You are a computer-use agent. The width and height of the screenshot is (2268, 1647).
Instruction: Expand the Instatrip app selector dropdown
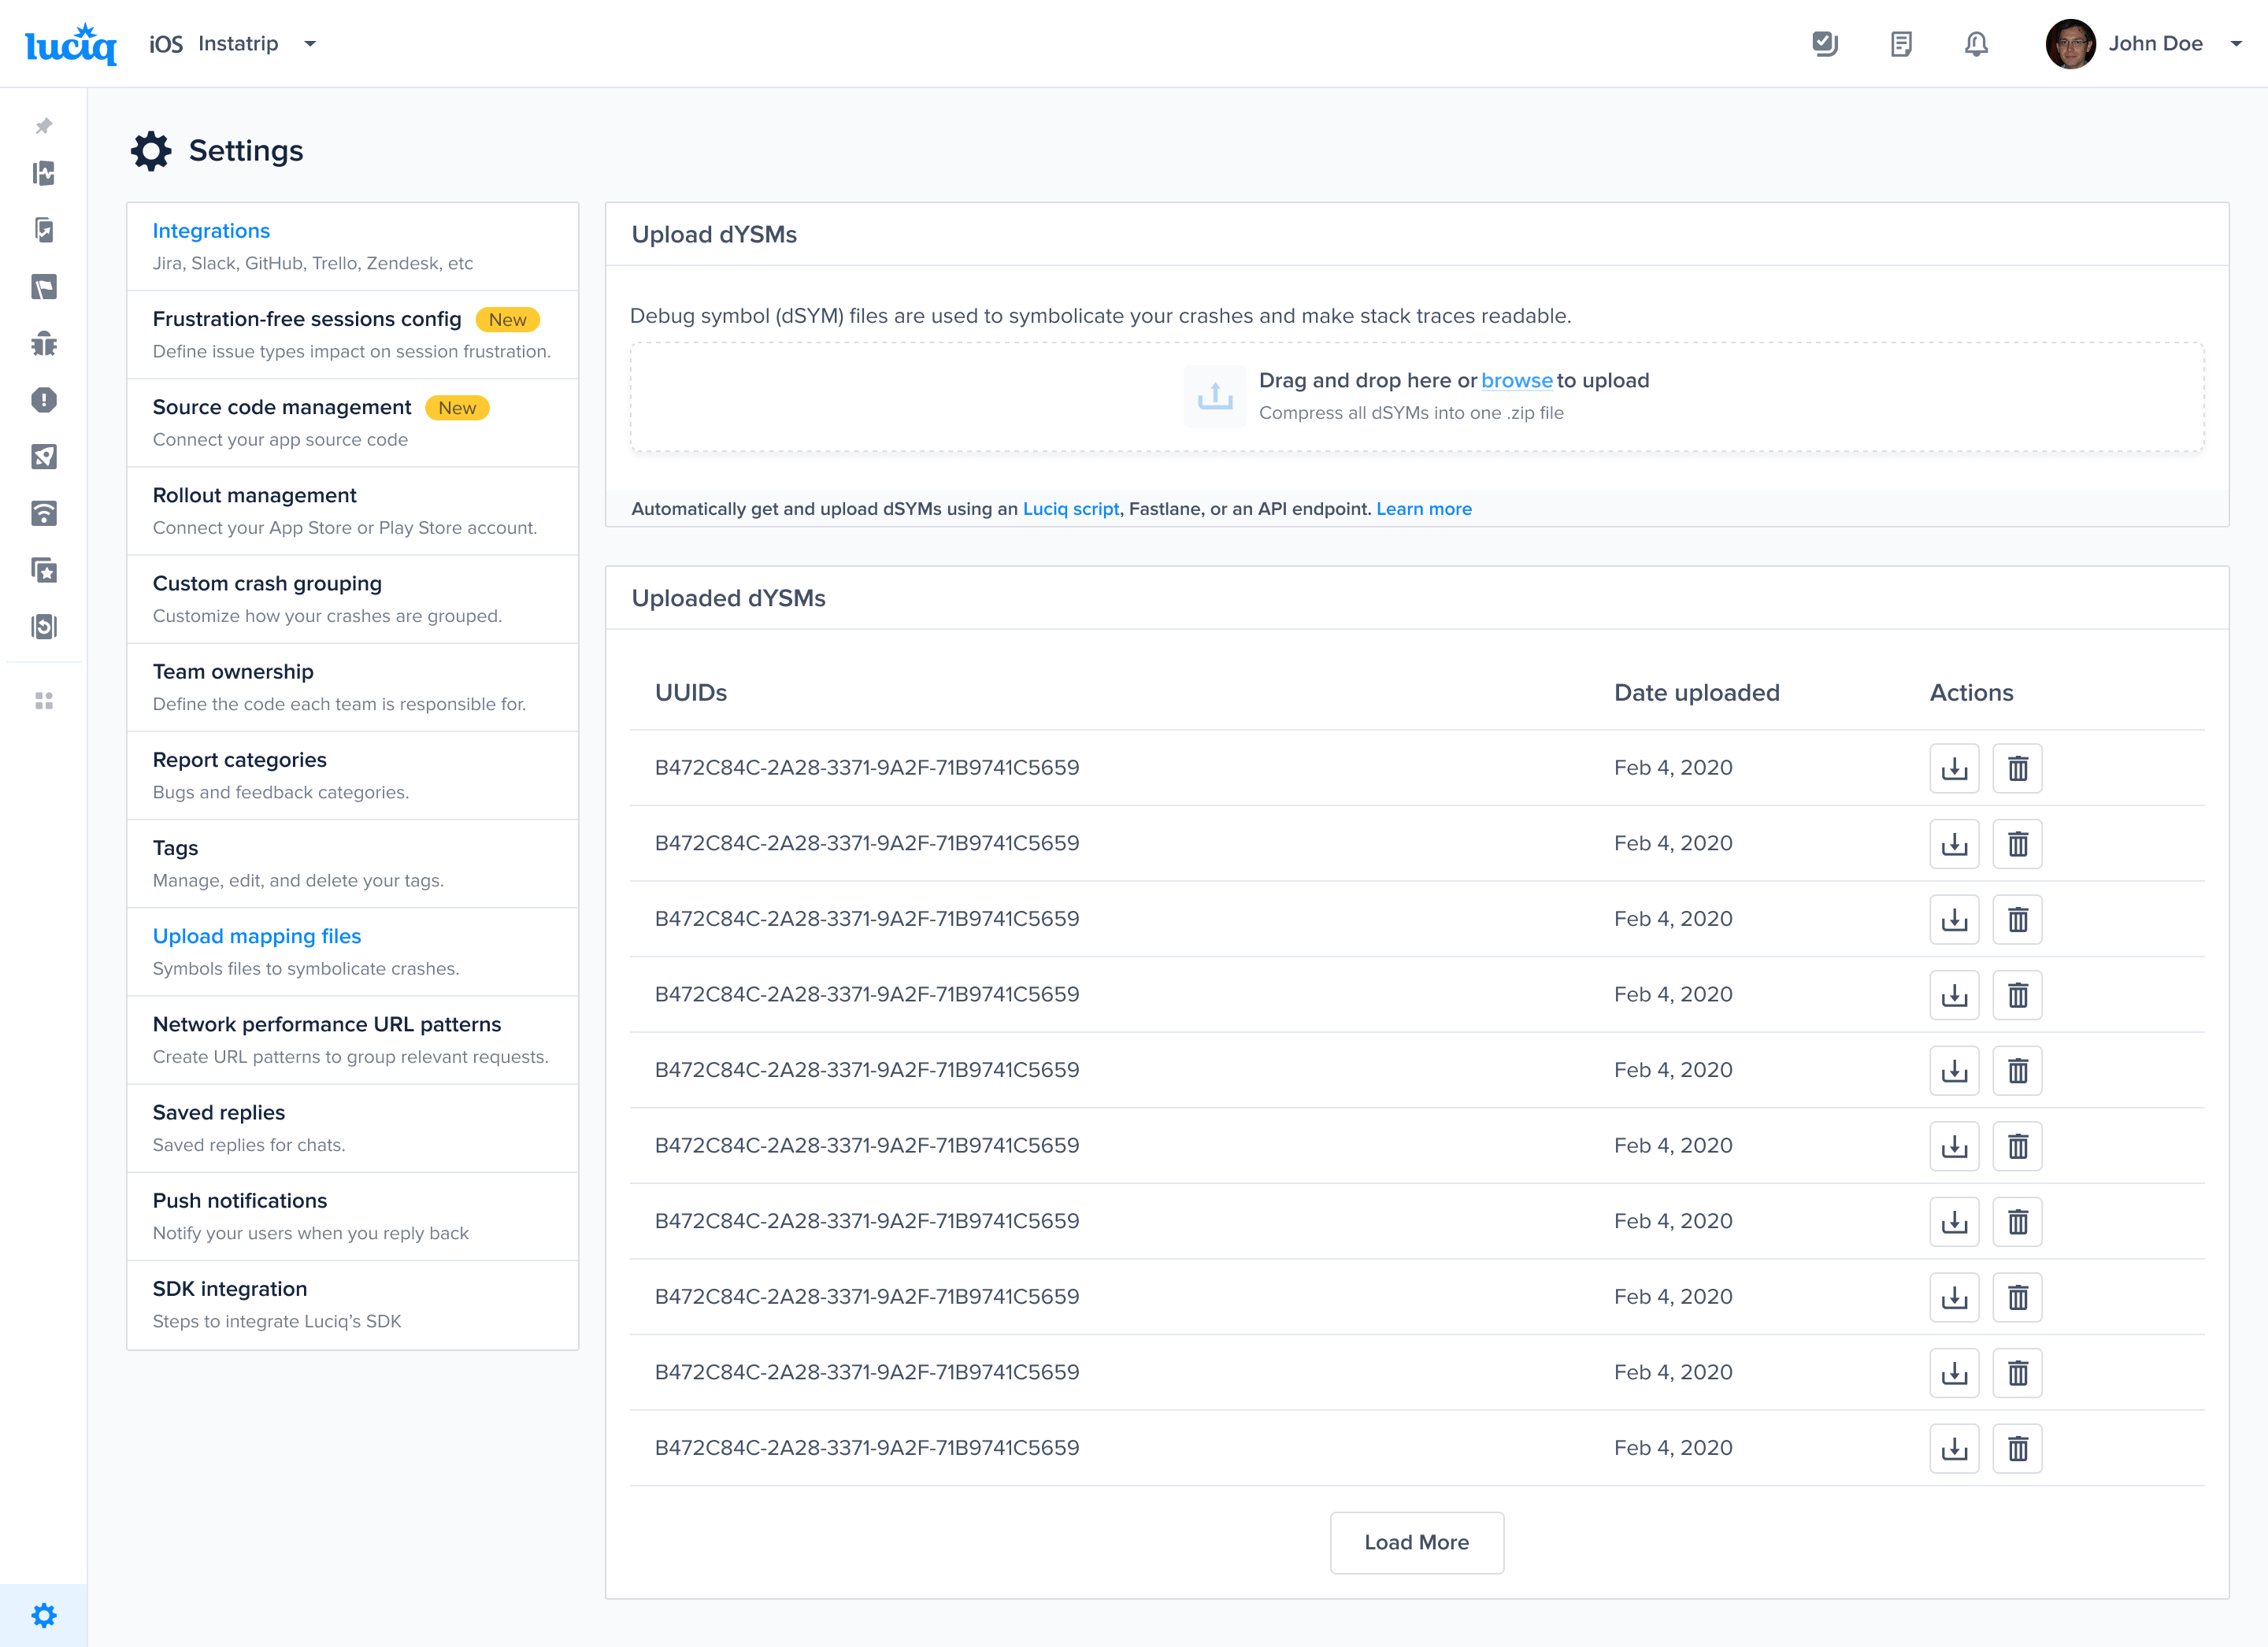click(310, 44)
